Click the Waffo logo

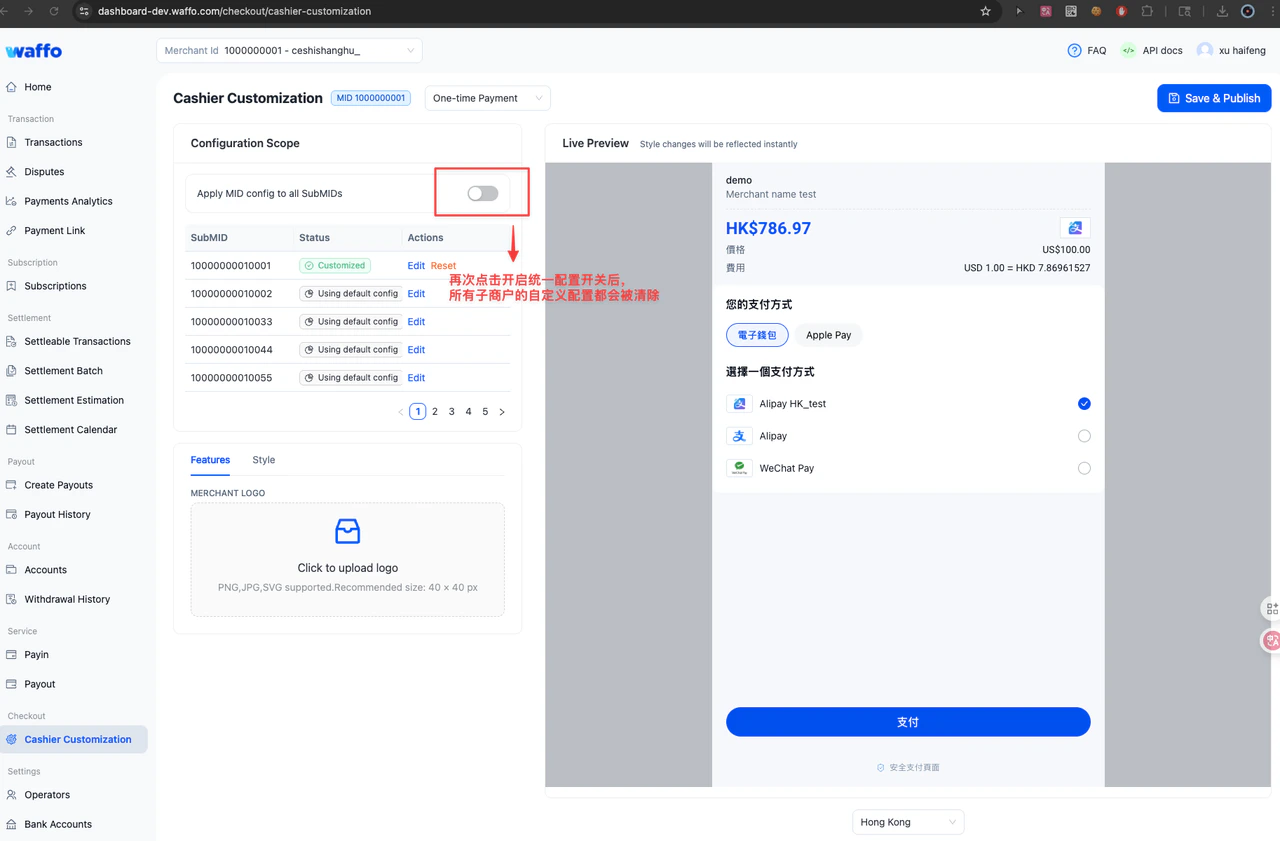34,51
